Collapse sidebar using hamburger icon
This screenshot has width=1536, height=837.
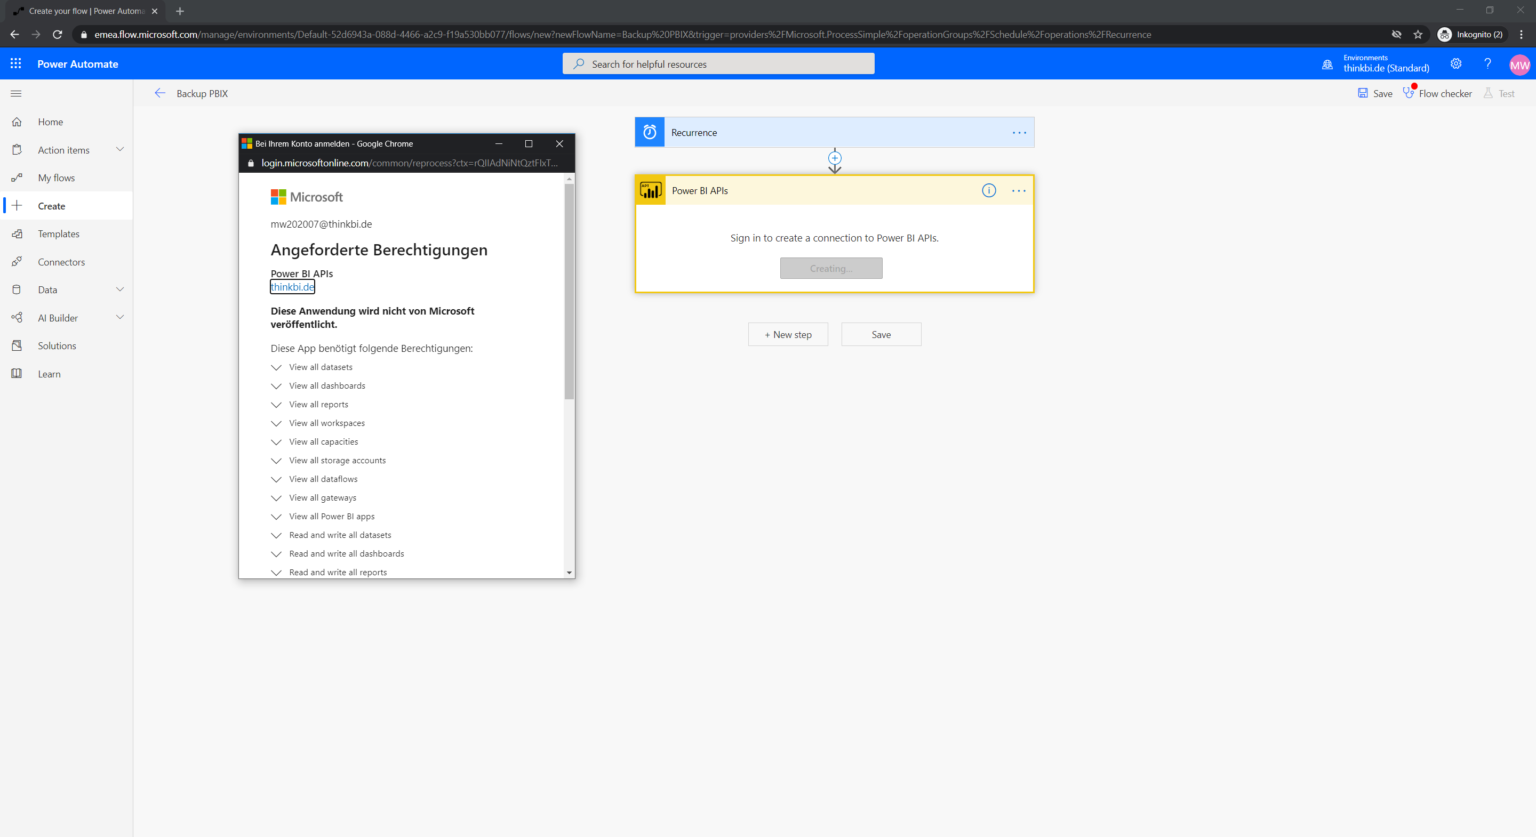tap(15, 94)
